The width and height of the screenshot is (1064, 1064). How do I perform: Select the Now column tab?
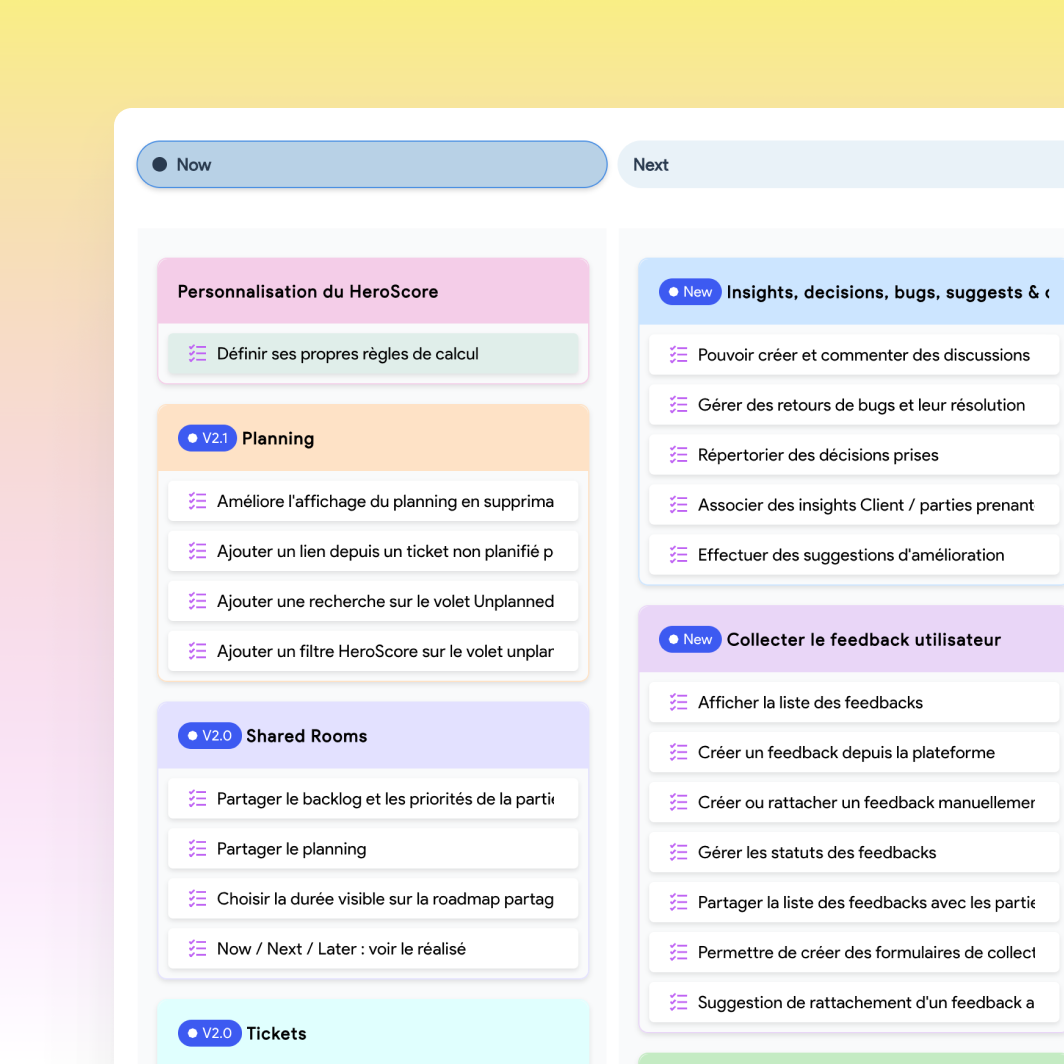coord(371,165)
